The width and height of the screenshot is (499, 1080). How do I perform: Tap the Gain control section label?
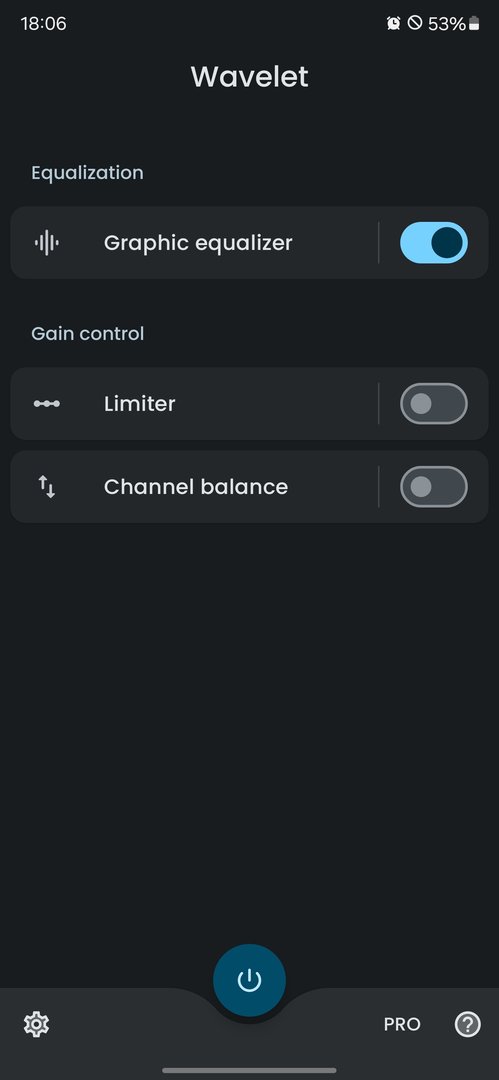click(88, 333)
